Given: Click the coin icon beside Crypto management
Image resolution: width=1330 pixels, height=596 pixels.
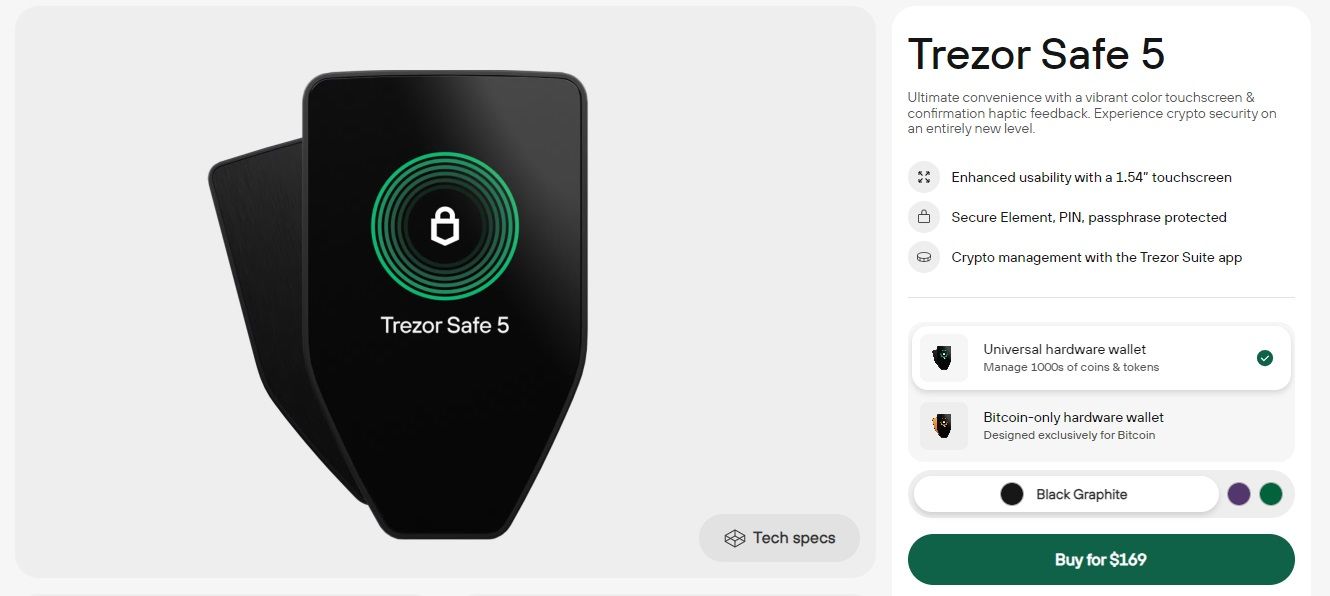Looking at the screenshot, I should [924, 257].
